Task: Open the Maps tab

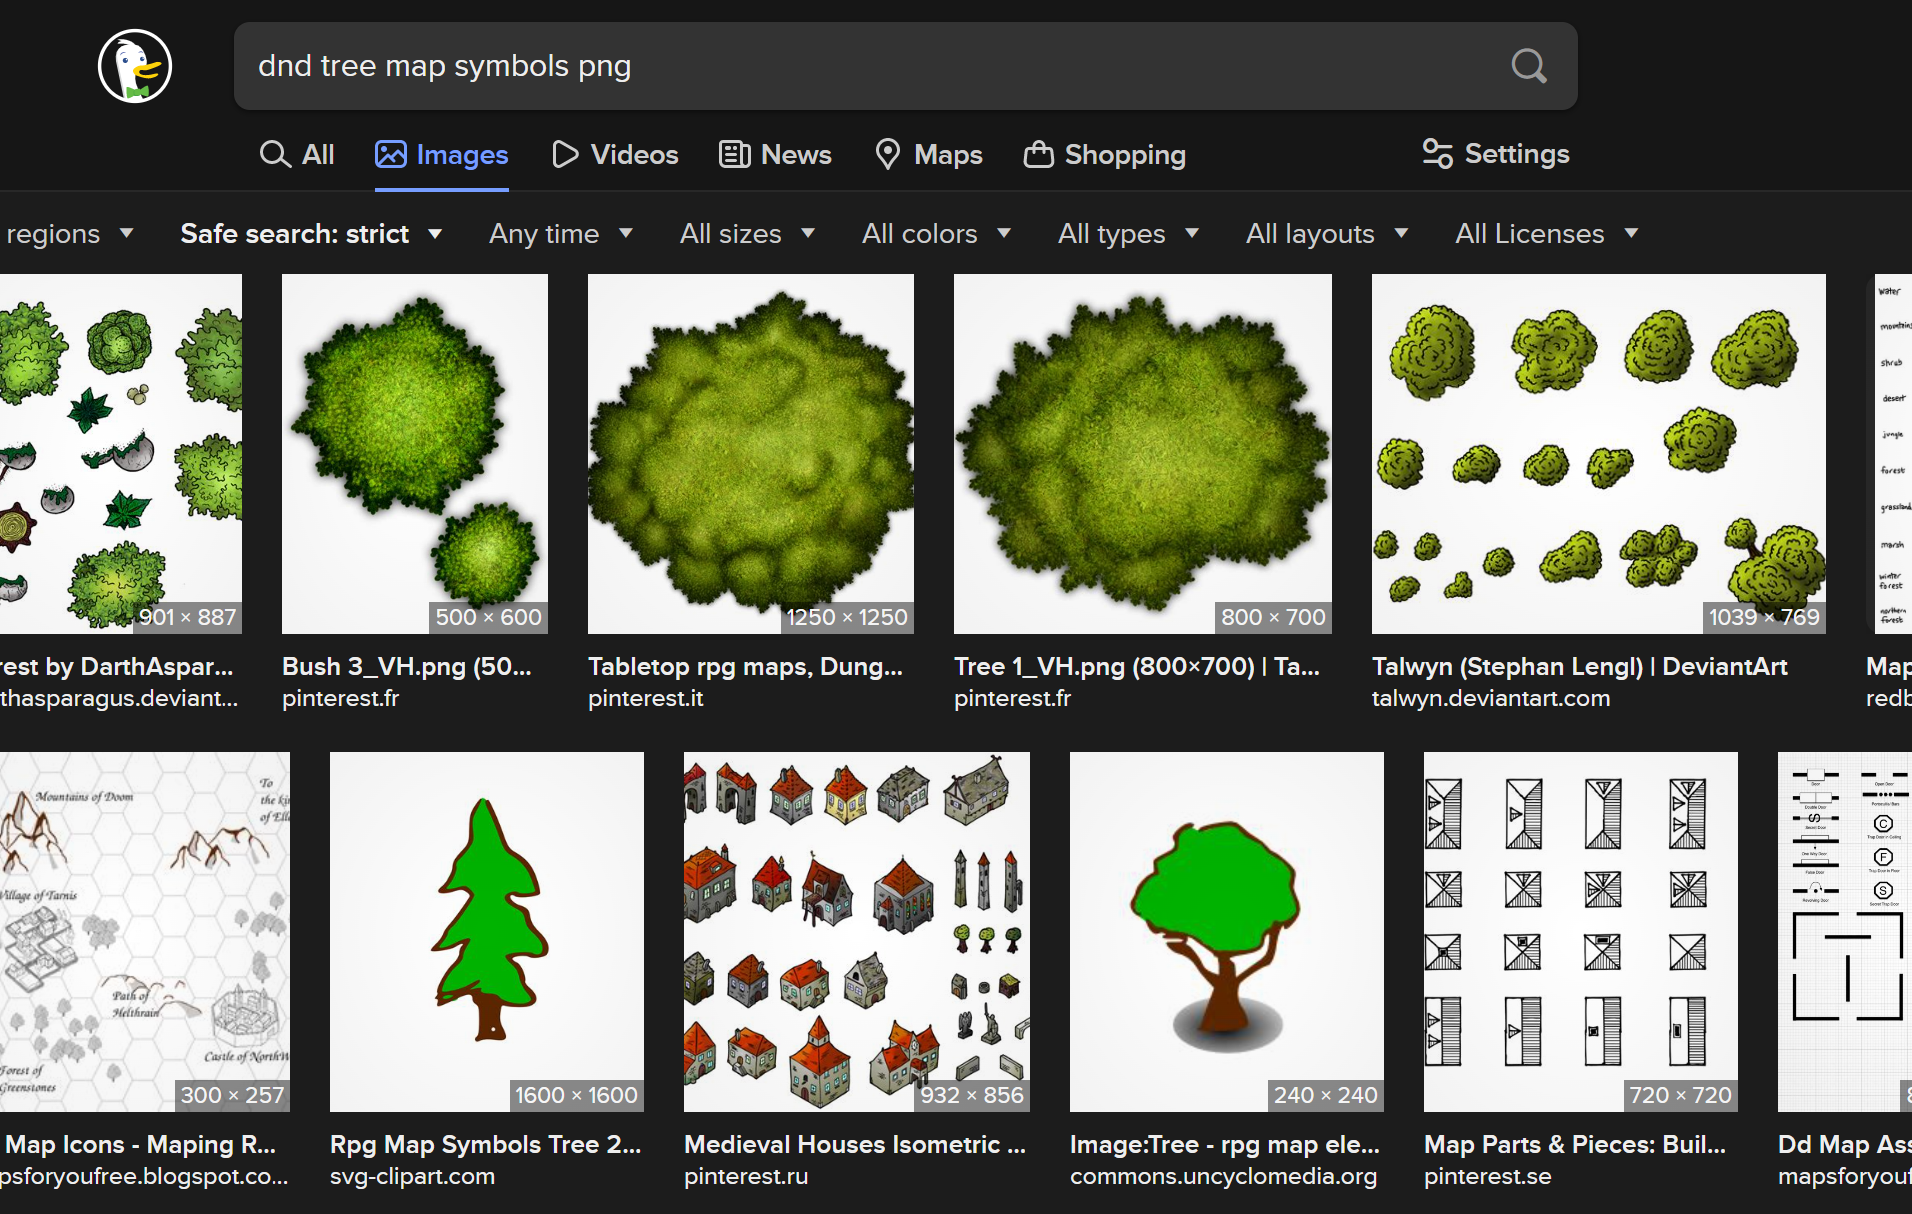Action: (x=928, y=154)
